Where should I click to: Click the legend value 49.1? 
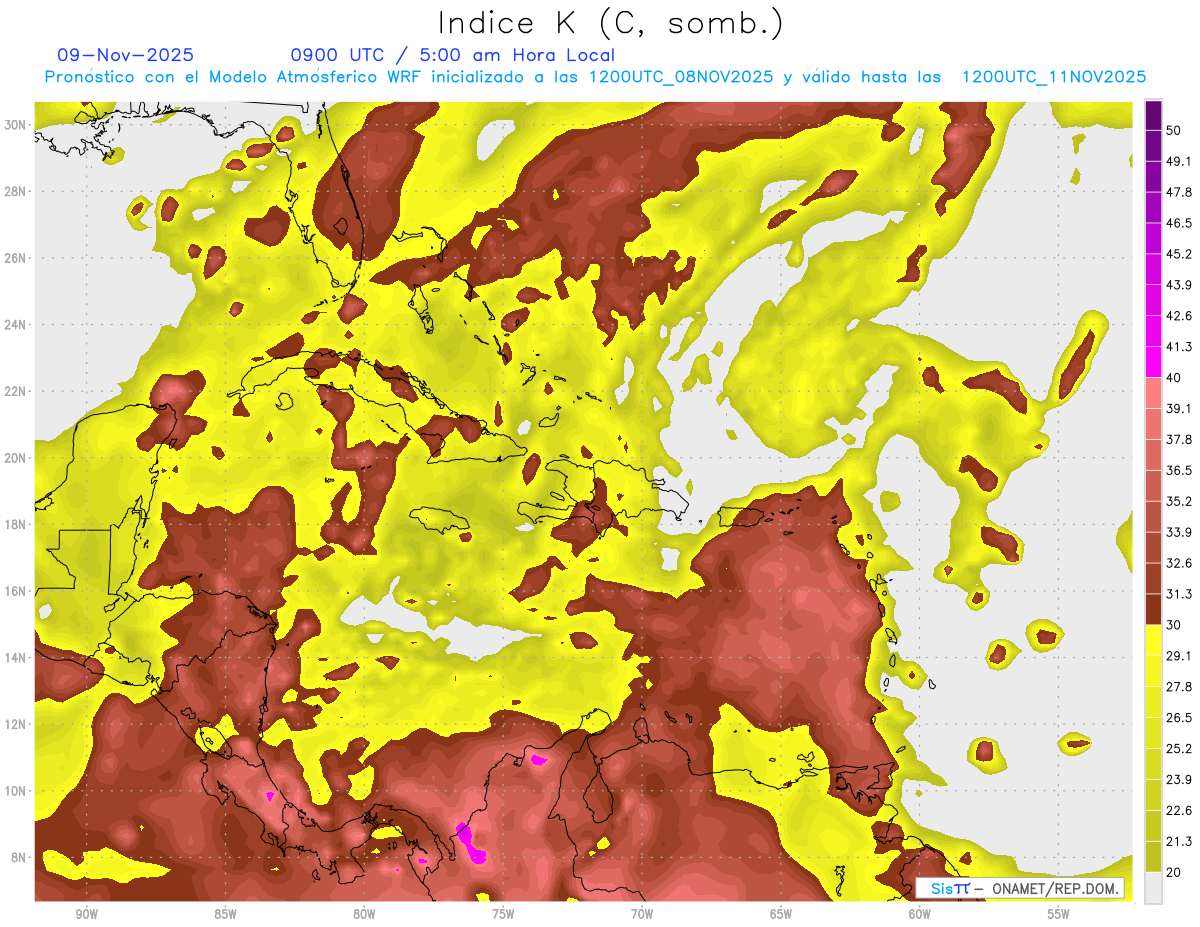point(1179,161)
